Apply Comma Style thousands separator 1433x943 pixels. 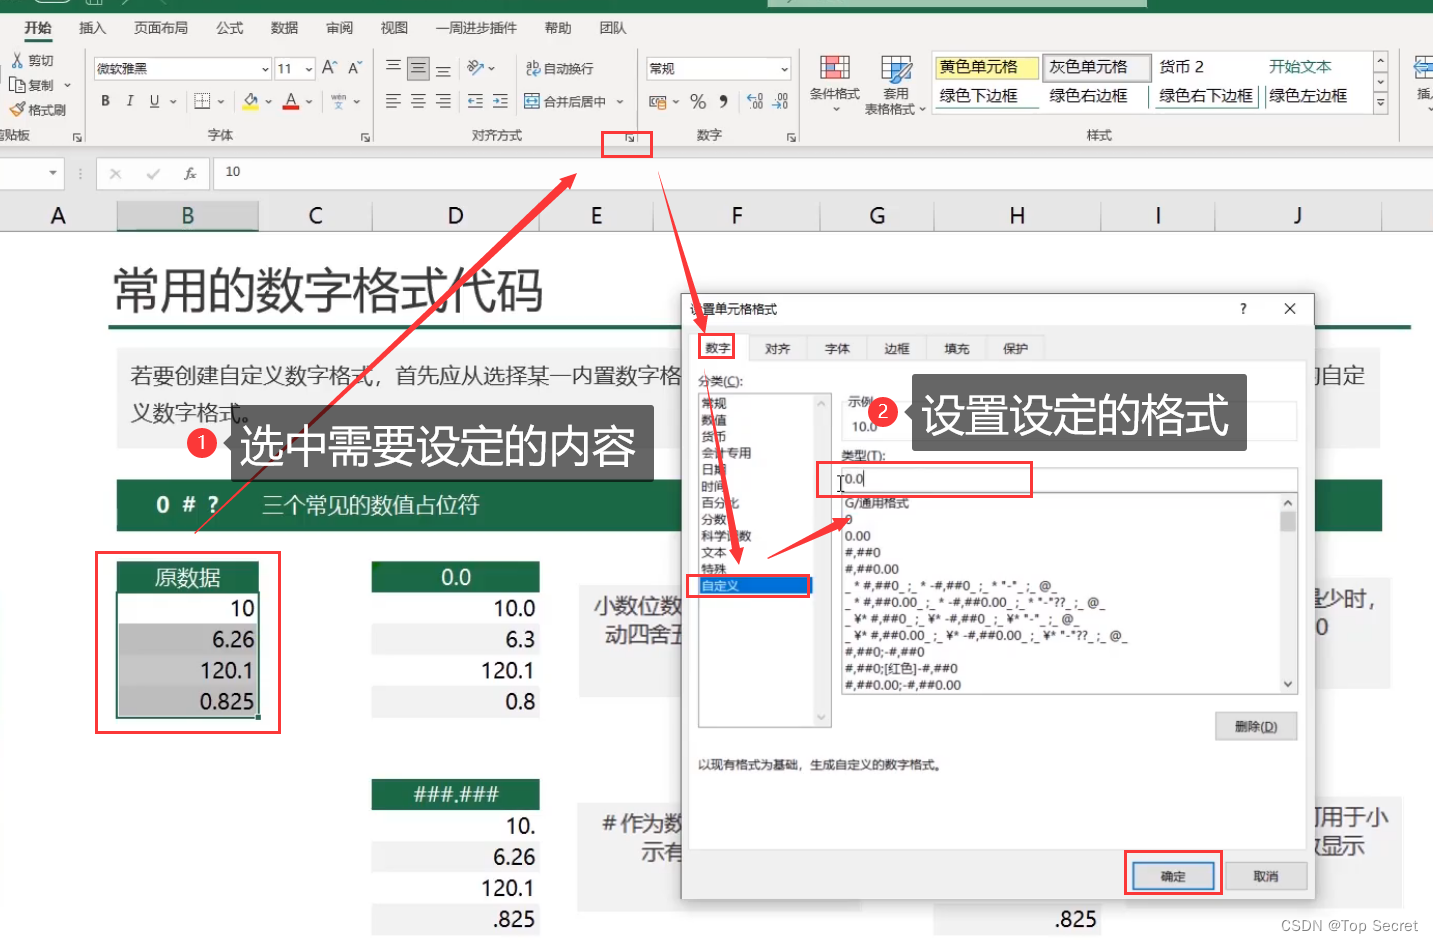[723, 101]
